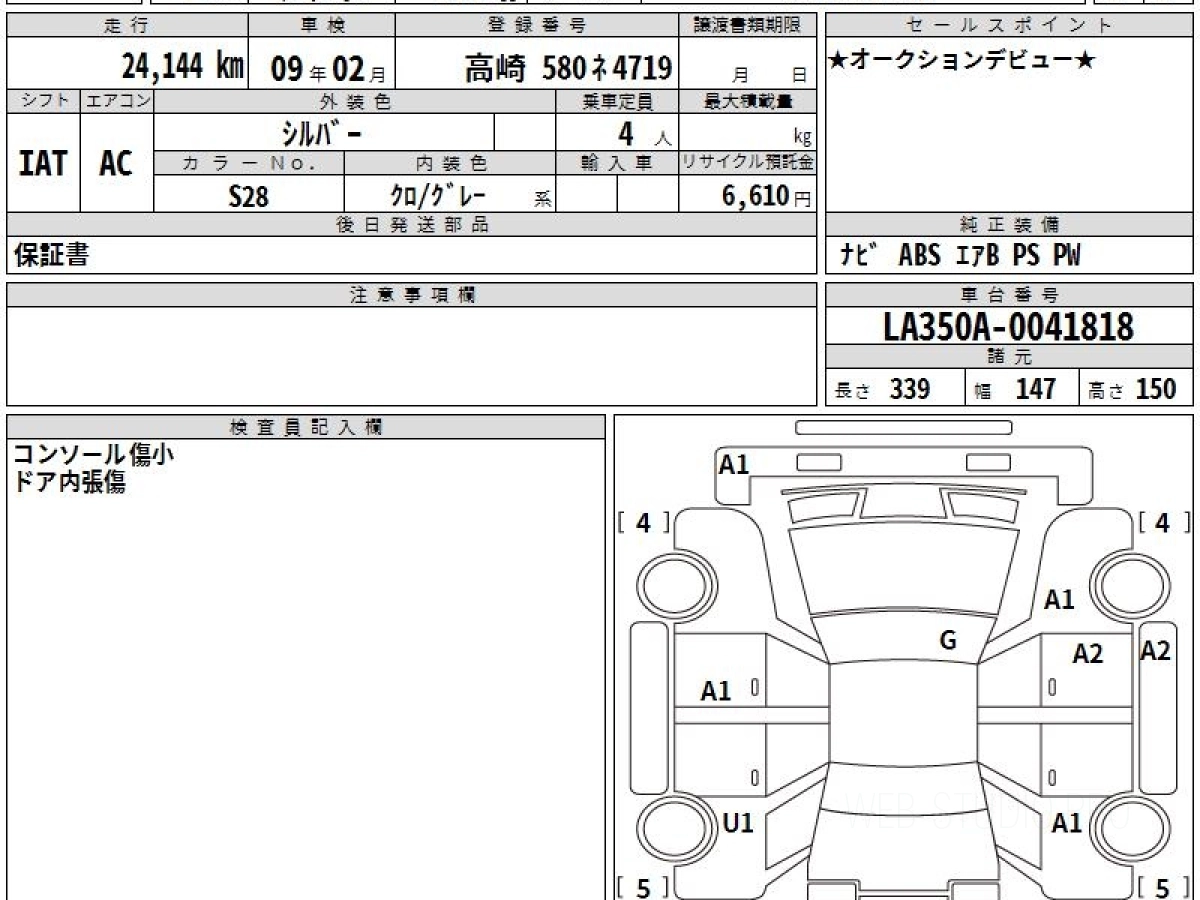Image resolution: width=1200 pixels, height=900 pixels.
Task: Select the chassis number LA350A-0041818
Action: pyautogui.click(x=1009, y=326)
